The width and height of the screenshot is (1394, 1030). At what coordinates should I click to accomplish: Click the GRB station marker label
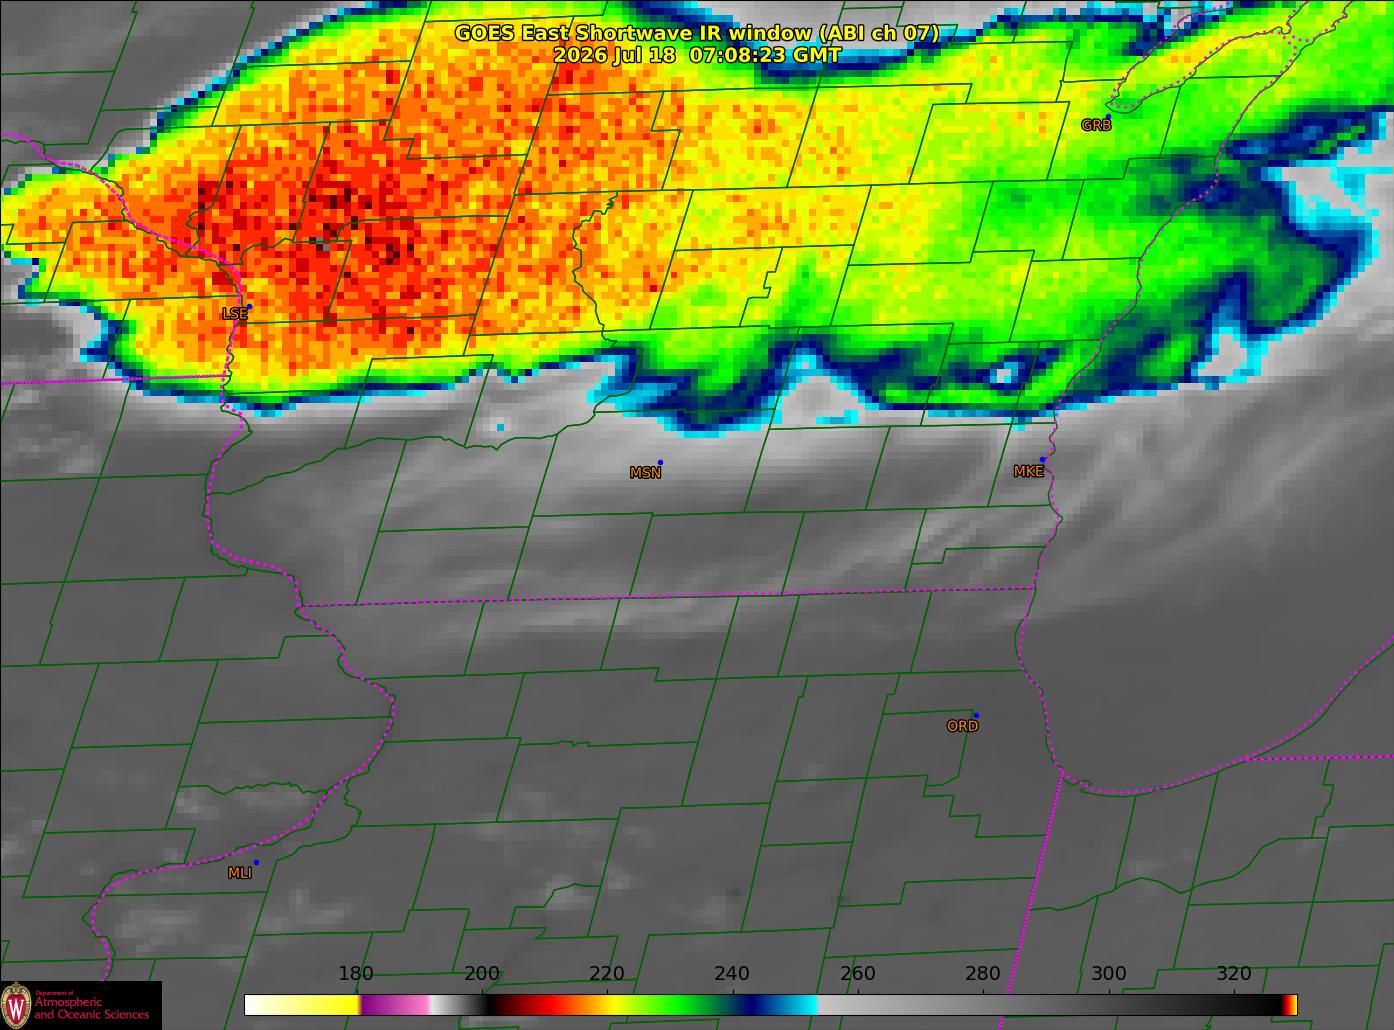coord(1096,126)
